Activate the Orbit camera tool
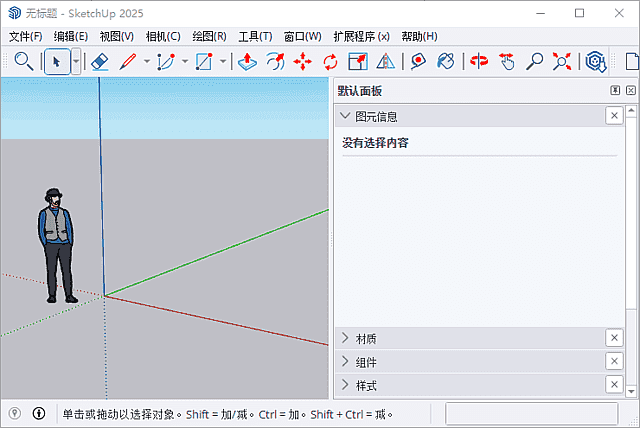Image resolution: width=640 pixels, height=428 pixels. (x=480, y=61)
